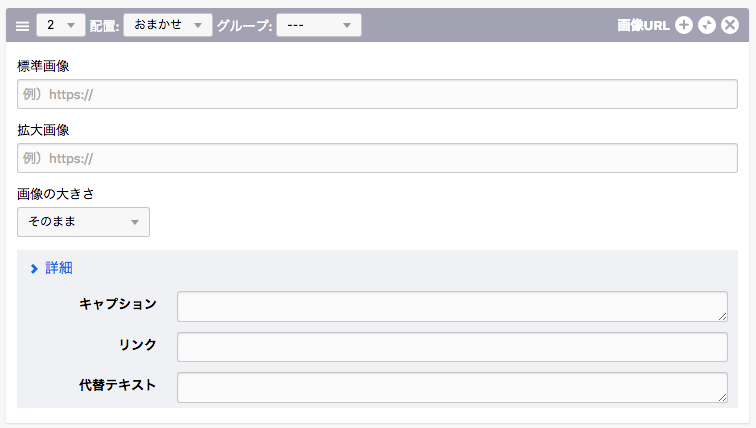This screenshot has width=756, height=428.
Task: Click the duplicate unit icon in header
Action: click(707, 26)
